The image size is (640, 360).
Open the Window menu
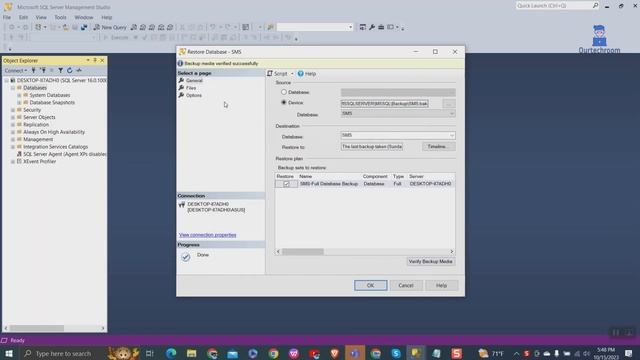[84, 18]
